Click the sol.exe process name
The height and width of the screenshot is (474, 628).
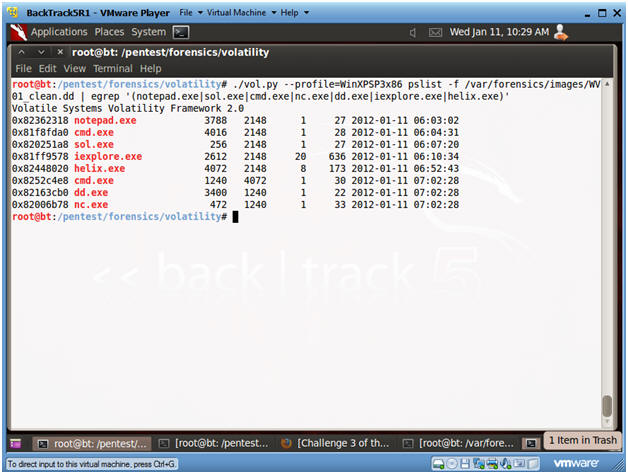[x=94, y=145]
